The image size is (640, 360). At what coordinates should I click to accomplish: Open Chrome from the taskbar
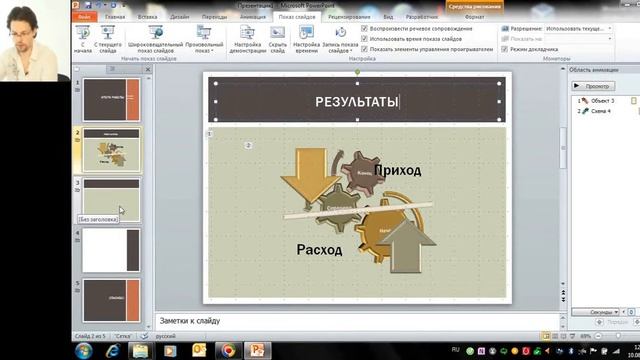click(228, 351)
